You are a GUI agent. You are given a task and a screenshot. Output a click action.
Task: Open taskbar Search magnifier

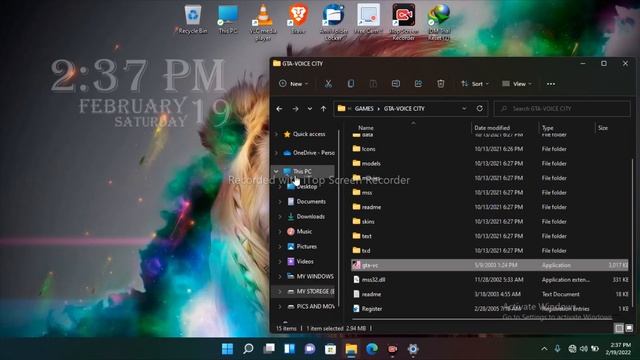click(248, 349)
